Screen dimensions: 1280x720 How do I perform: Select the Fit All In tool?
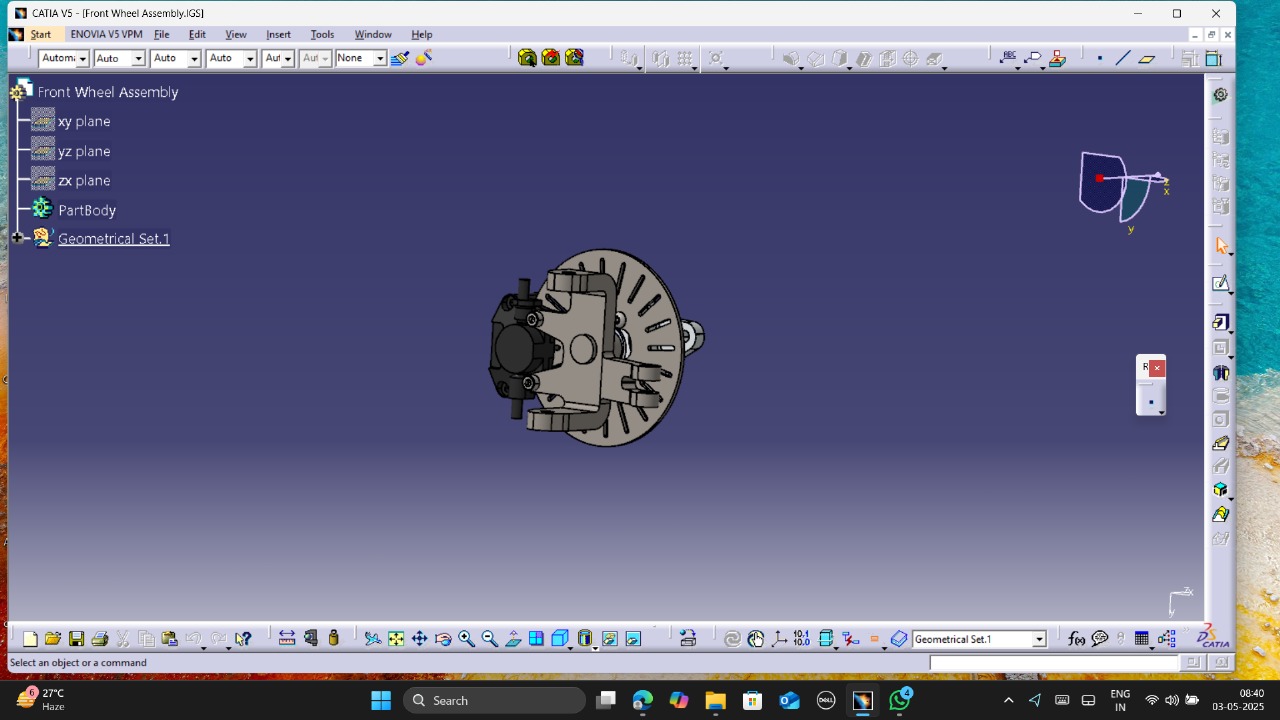point(395,637)
